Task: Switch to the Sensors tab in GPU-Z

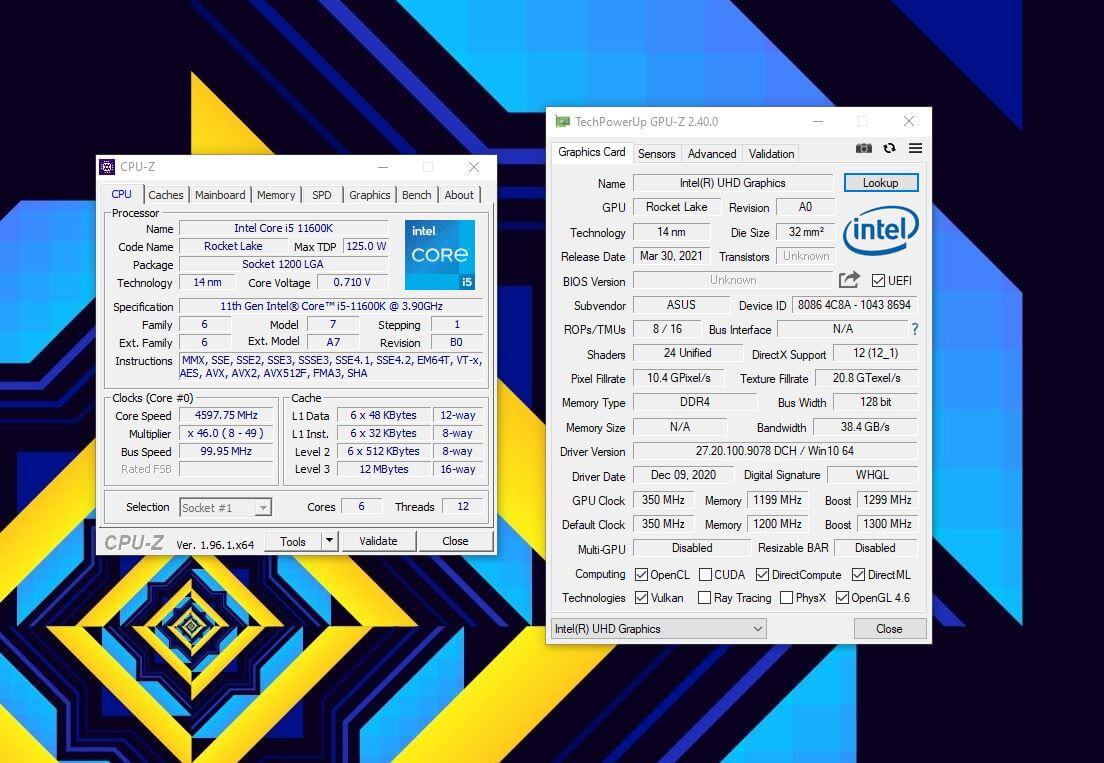Action: [656, 153]
